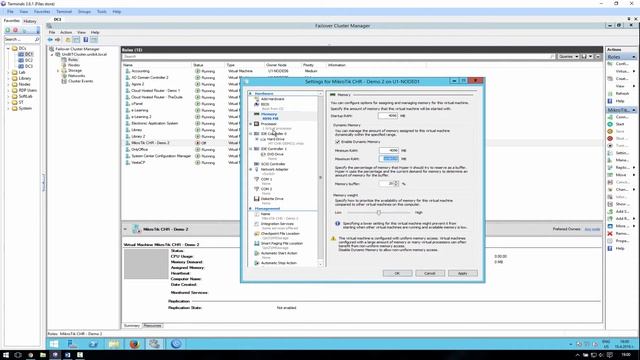
Task: Click Maximum RAM input field
Action: 389,158
